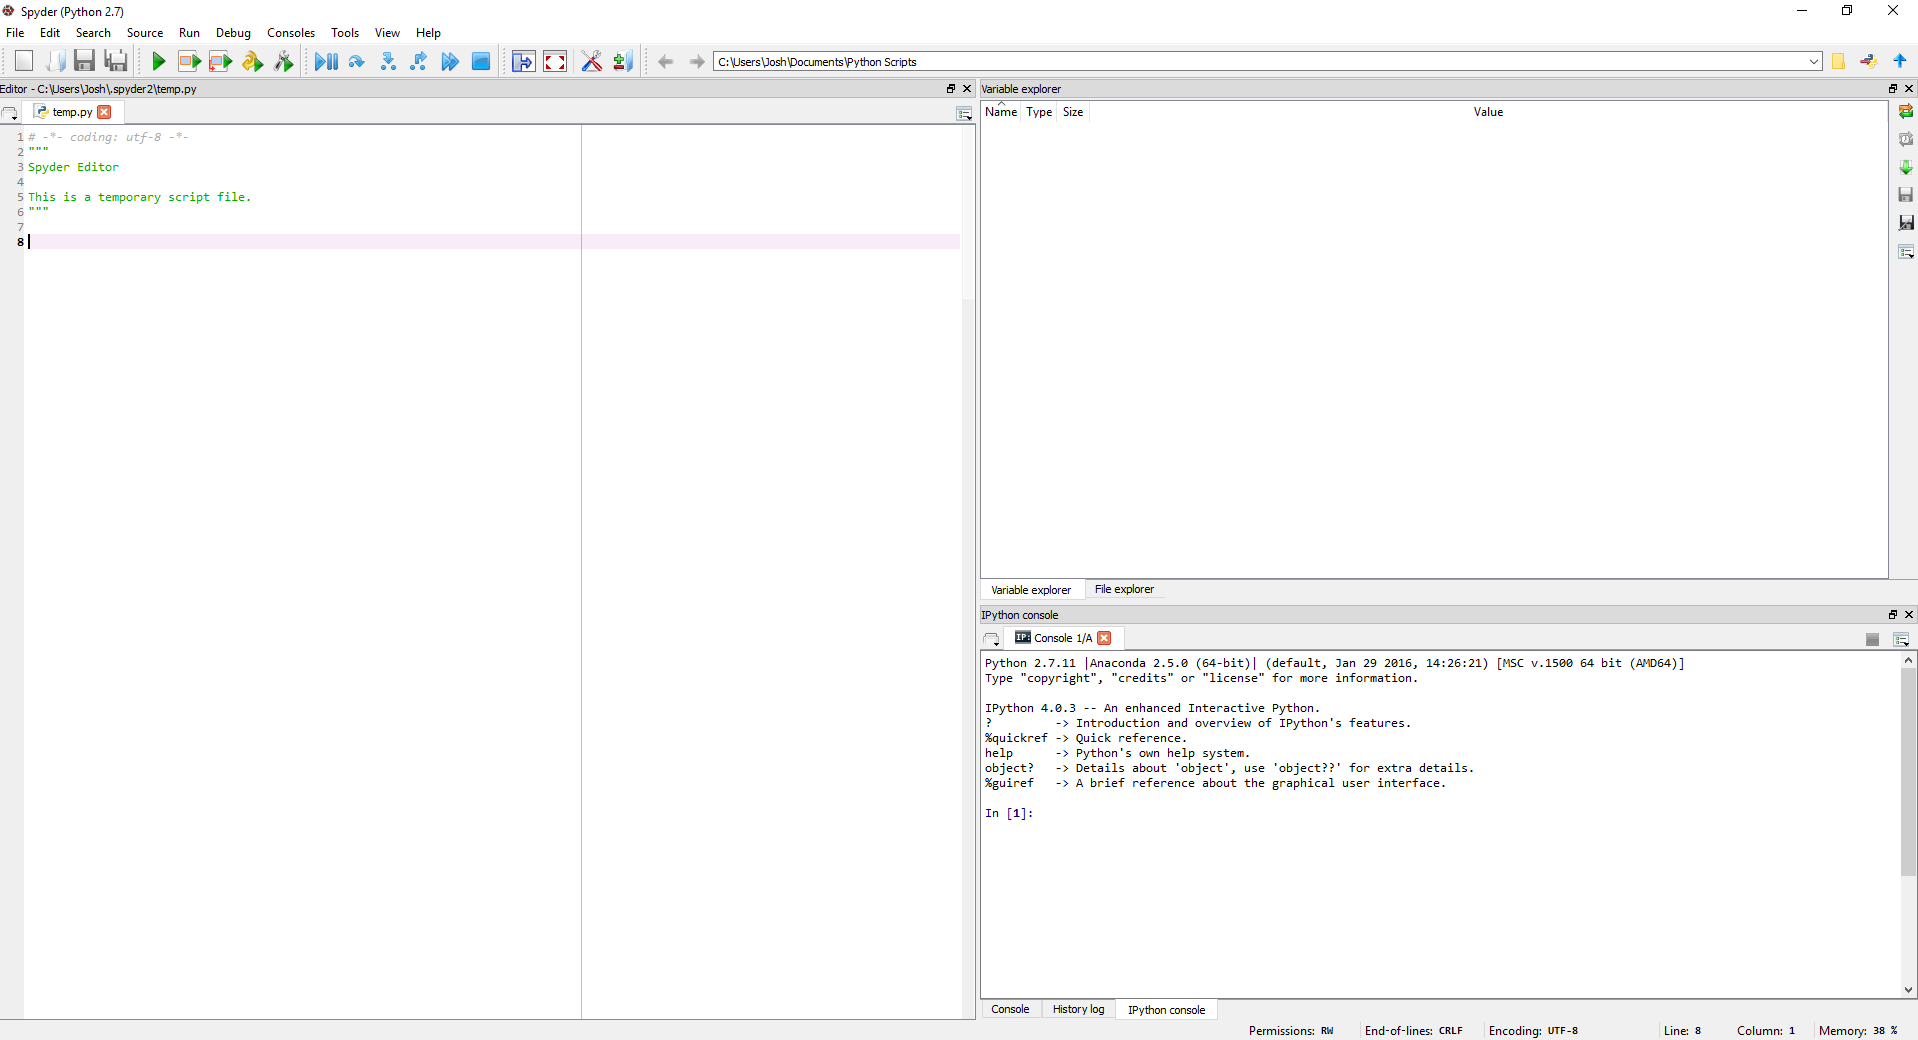Open the Tools menu
Screen dimensions: 1918x1040
pos(345,33)
